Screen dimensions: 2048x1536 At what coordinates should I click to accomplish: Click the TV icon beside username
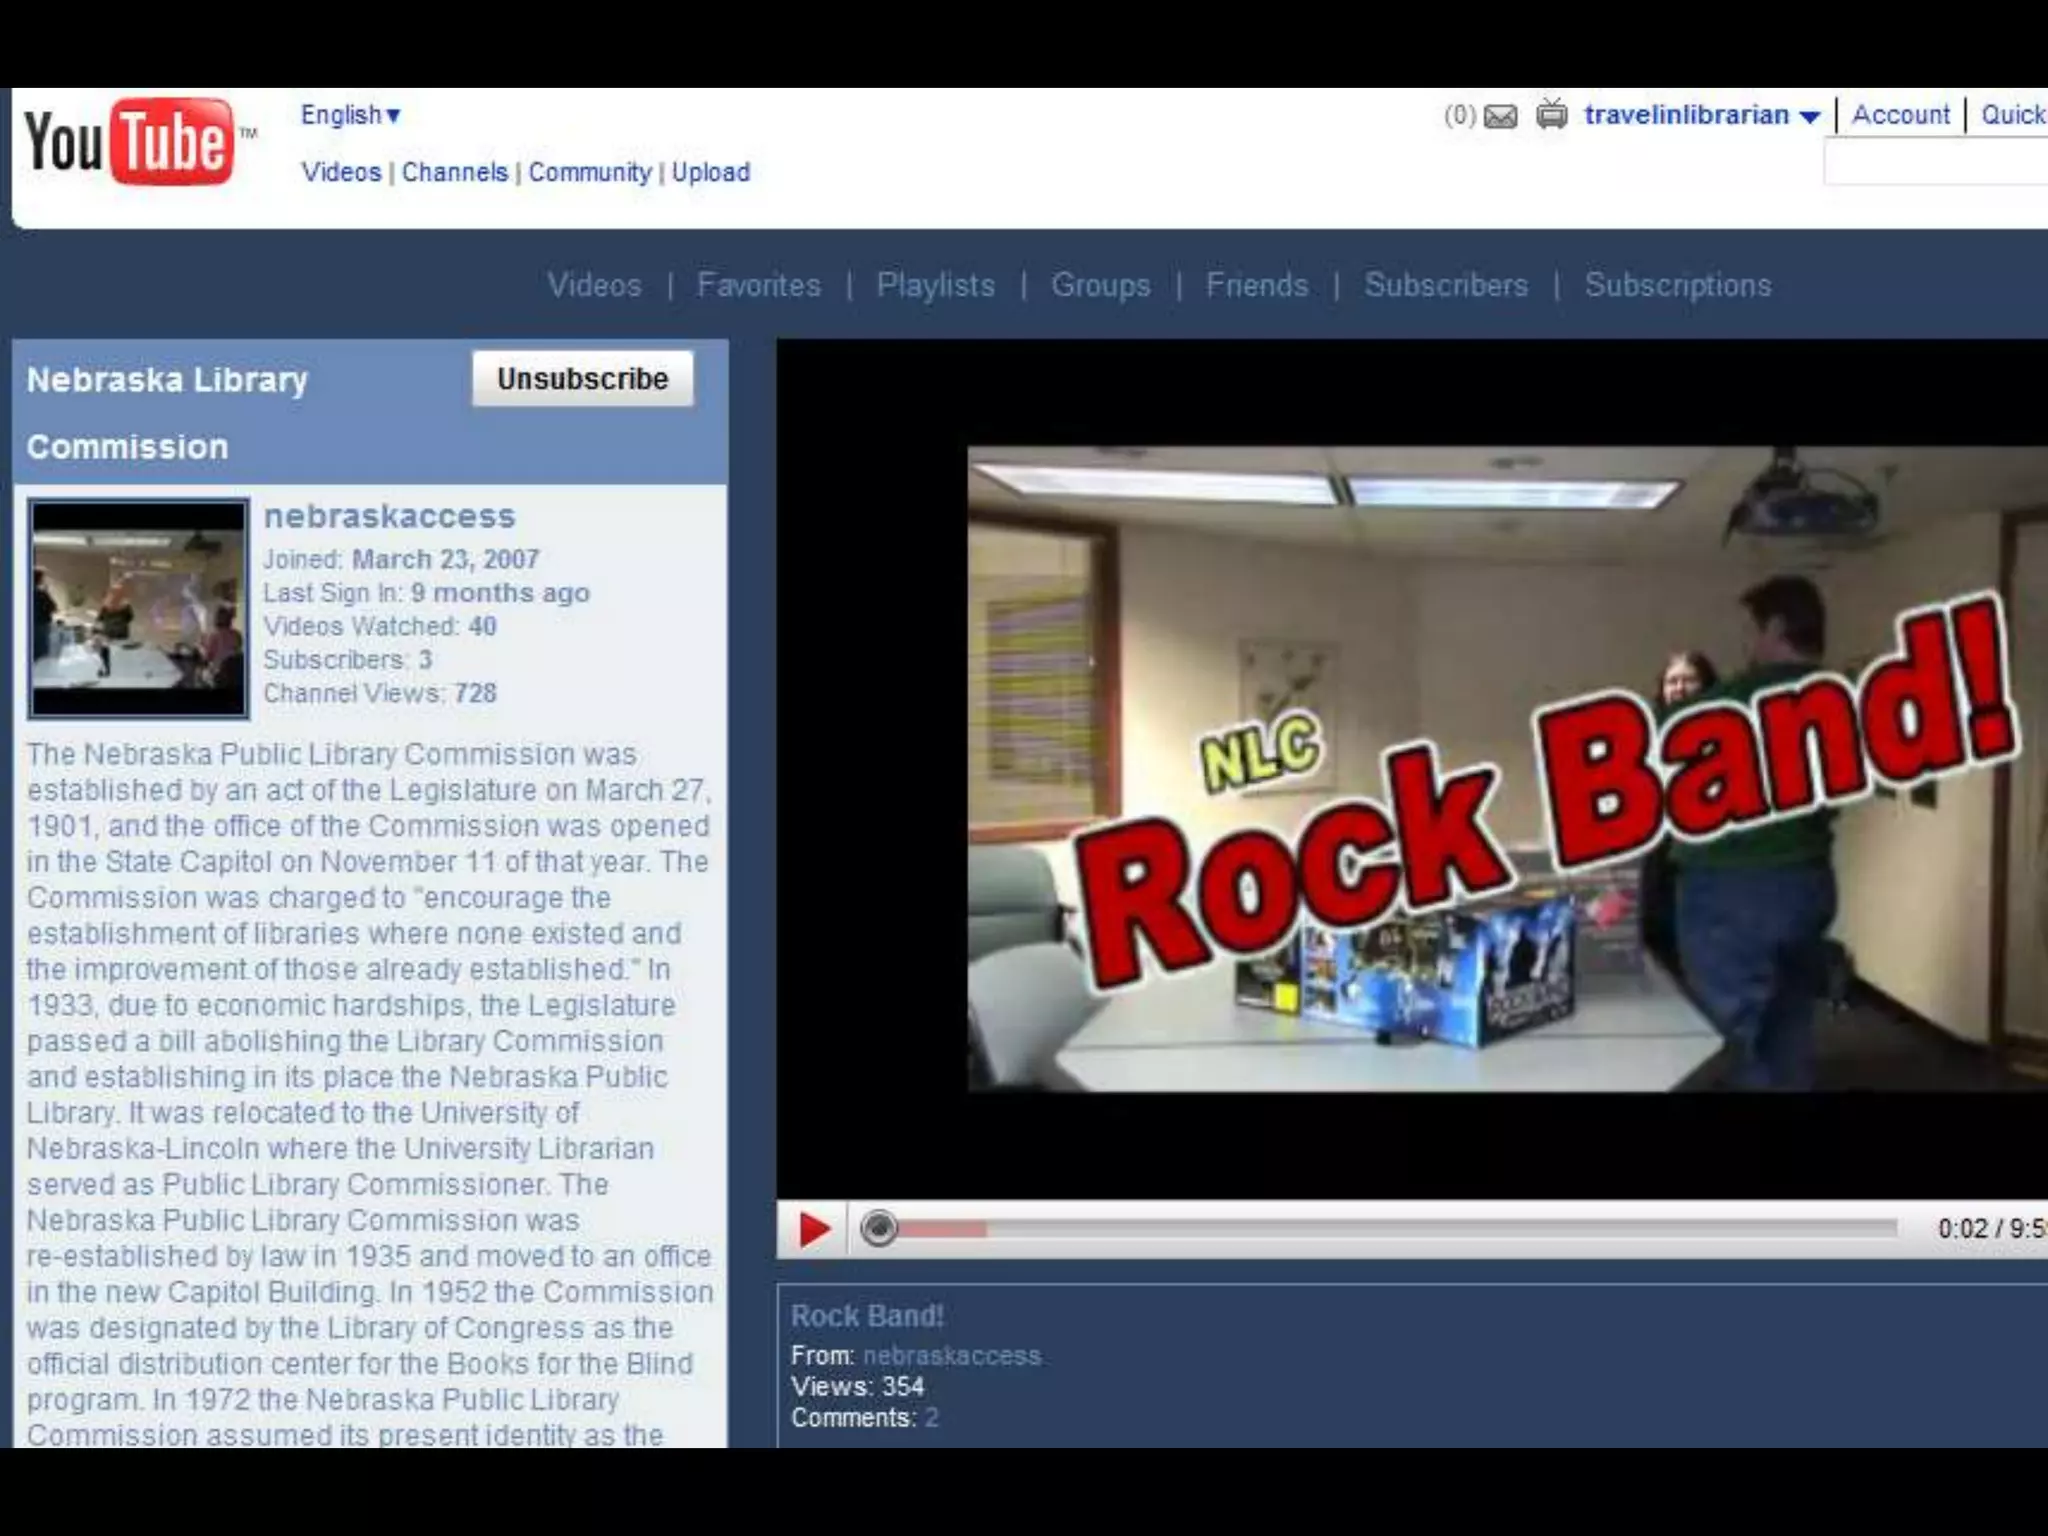pyautogui.click(x=1552, y=115)
